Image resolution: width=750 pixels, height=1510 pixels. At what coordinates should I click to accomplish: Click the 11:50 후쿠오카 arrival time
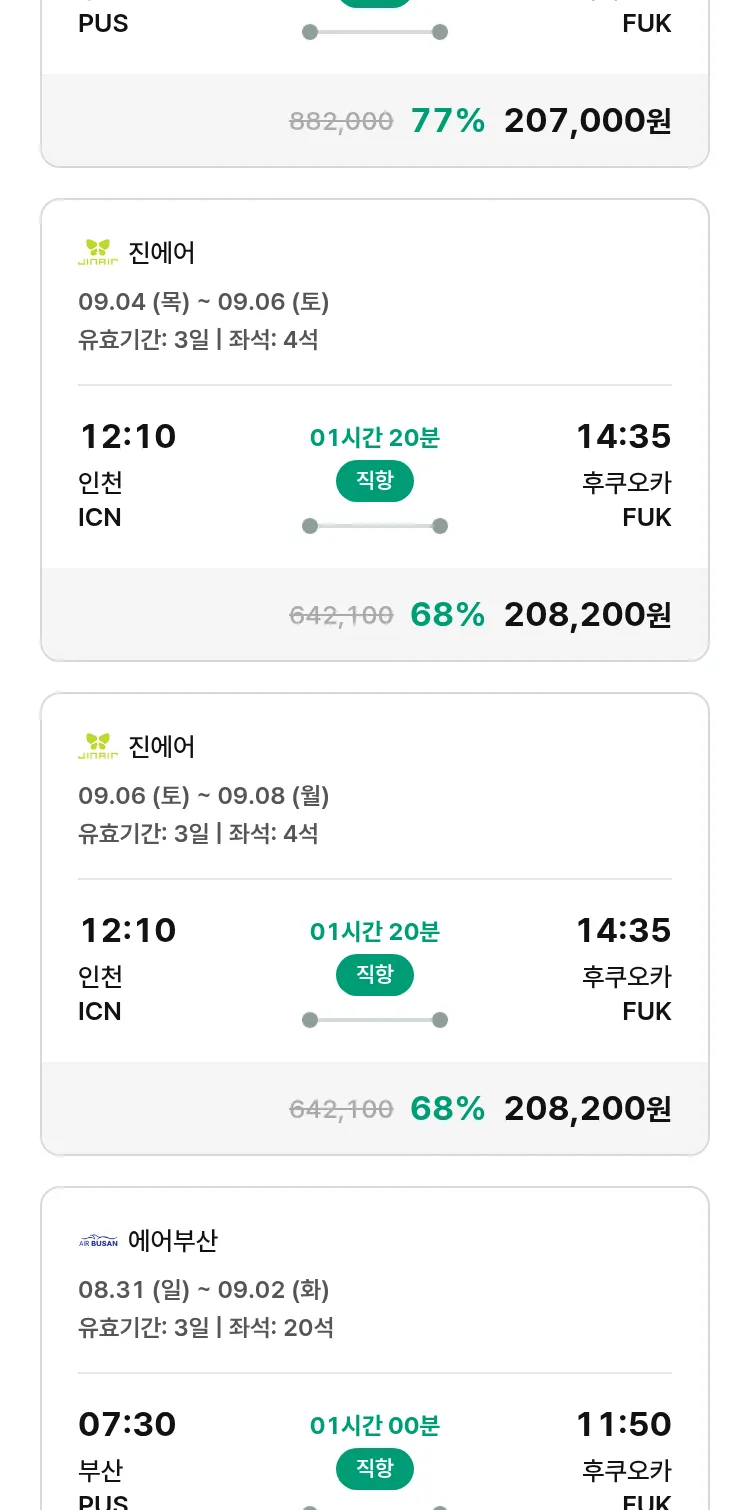point(623,1424)
